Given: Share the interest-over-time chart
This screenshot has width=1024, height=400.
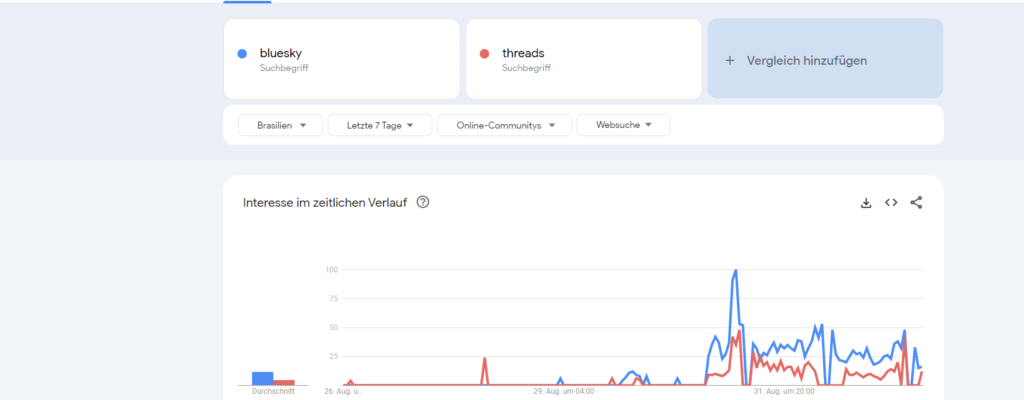Looking at the screenshot, I should pos(916,203).
